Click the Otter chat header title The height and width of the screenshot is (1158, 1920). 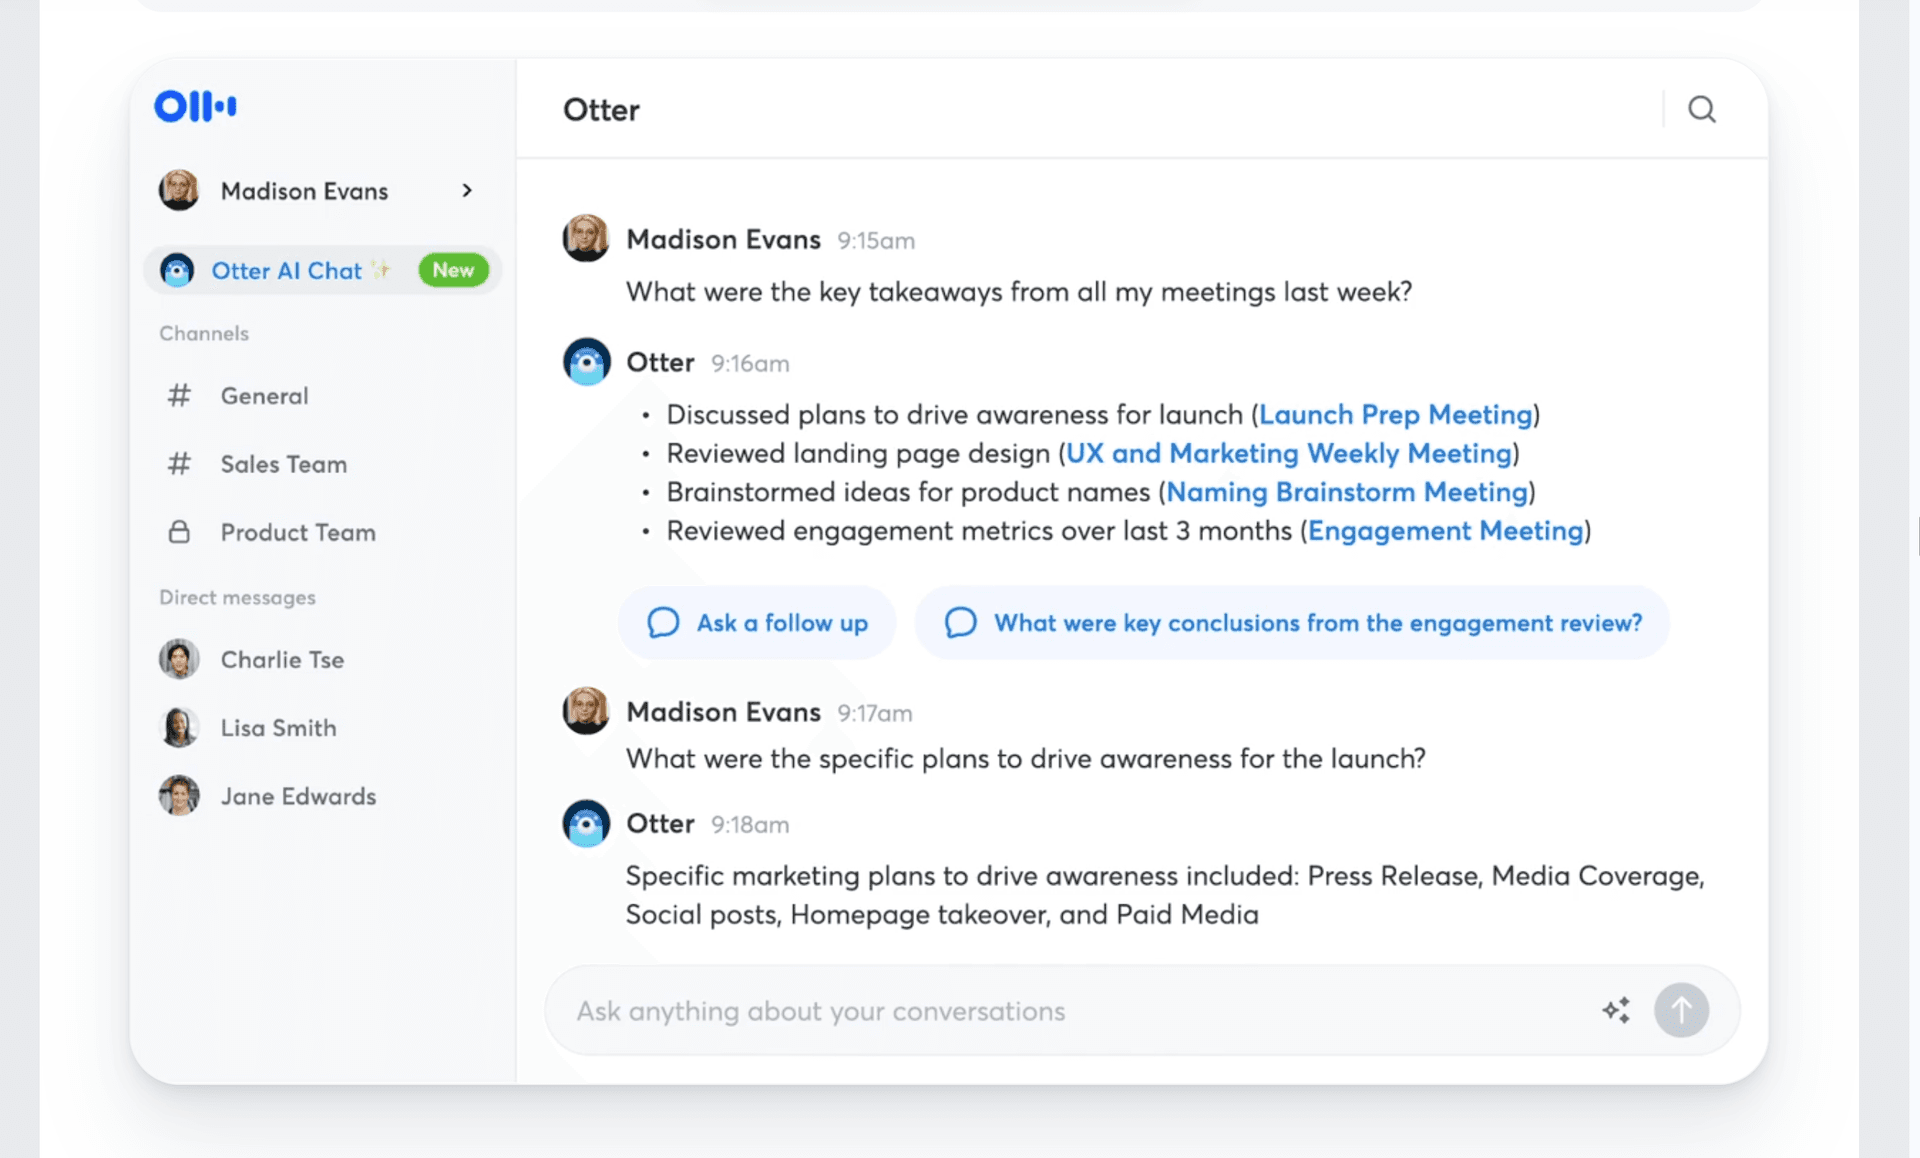click(601, 109)
